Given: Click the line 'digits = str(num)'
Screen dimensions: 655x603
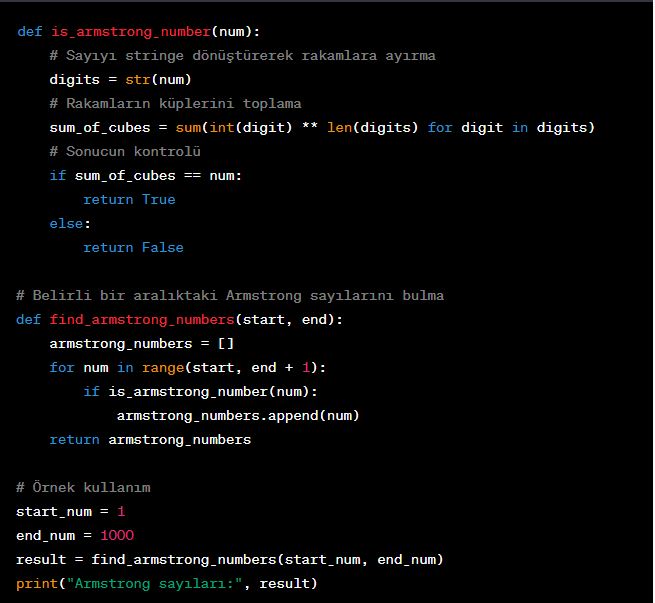Looking at the screenshot, I should (120, 79).
